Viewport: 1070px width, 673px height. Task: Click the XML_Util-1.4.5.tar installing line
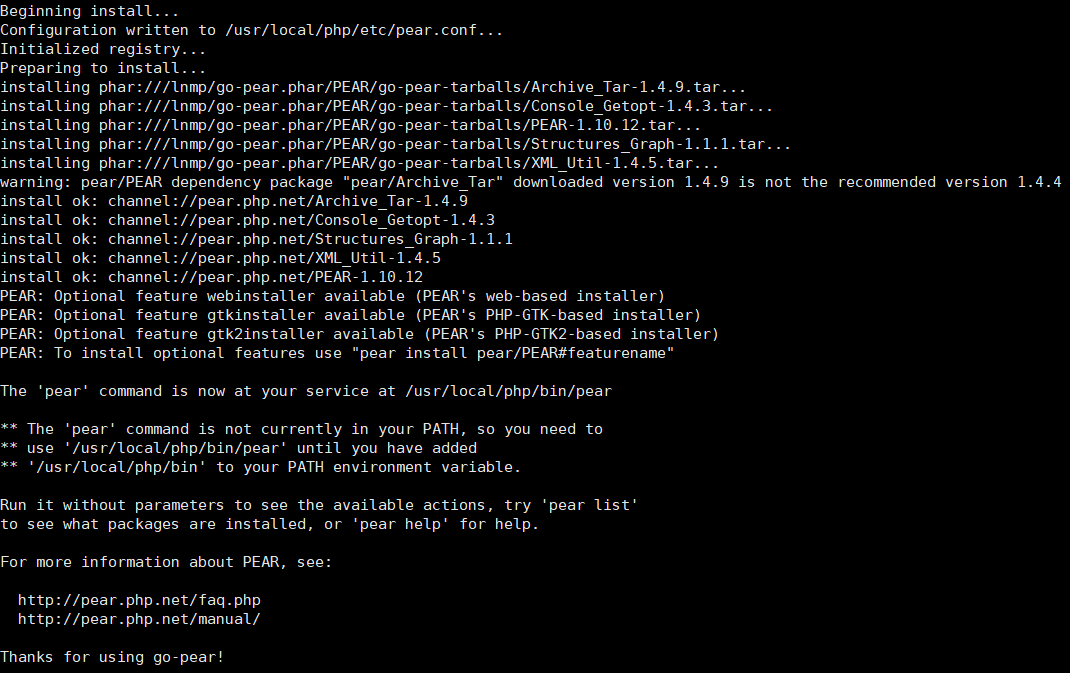360,164
